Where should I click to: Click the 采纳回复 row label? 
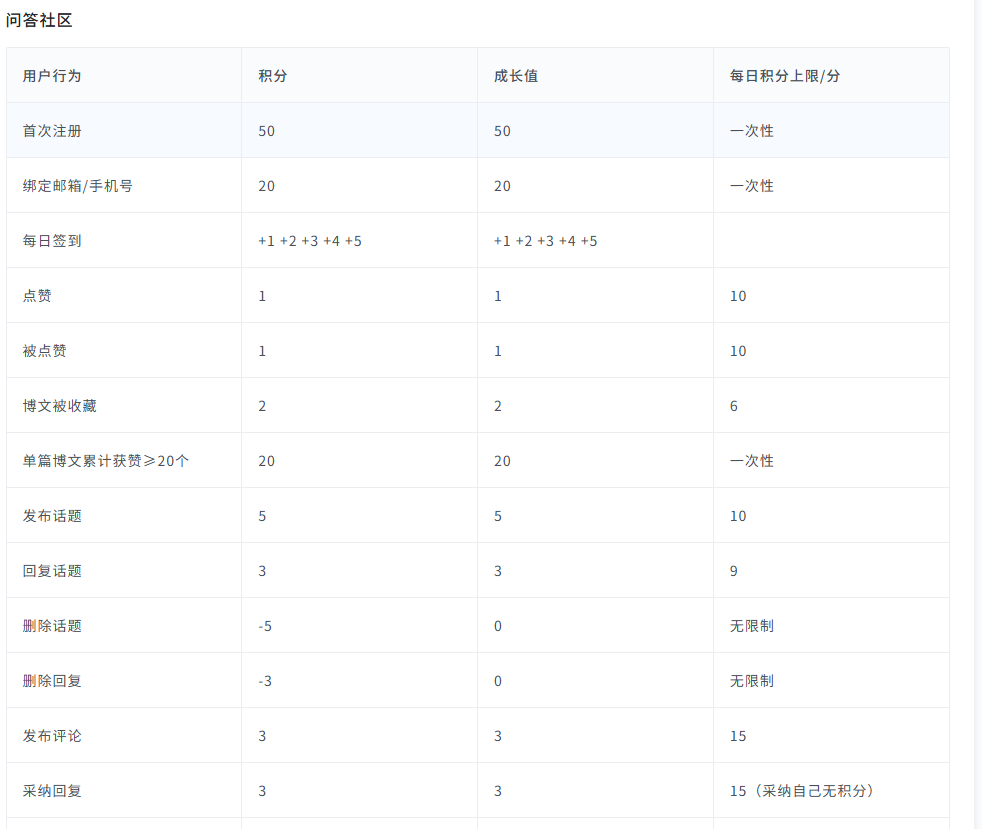click(x=52, y=791)
